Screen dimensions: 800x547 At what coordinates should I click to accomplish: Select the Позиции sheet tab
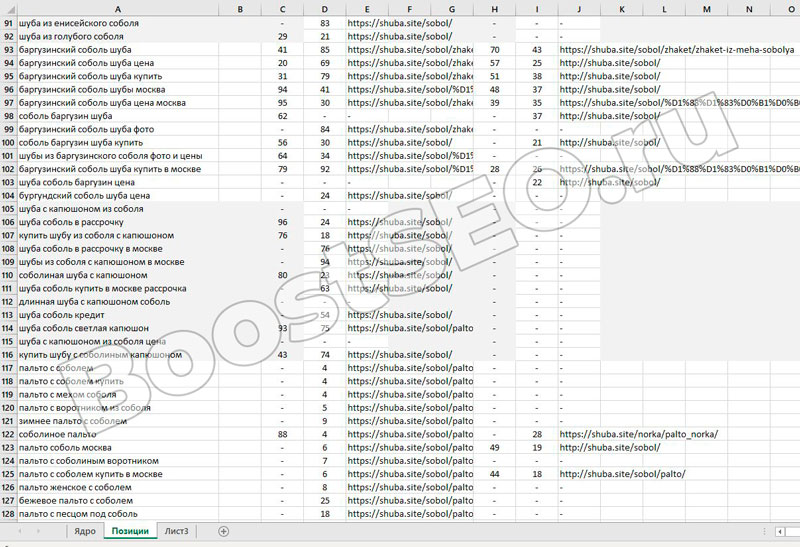click(130, 531)
